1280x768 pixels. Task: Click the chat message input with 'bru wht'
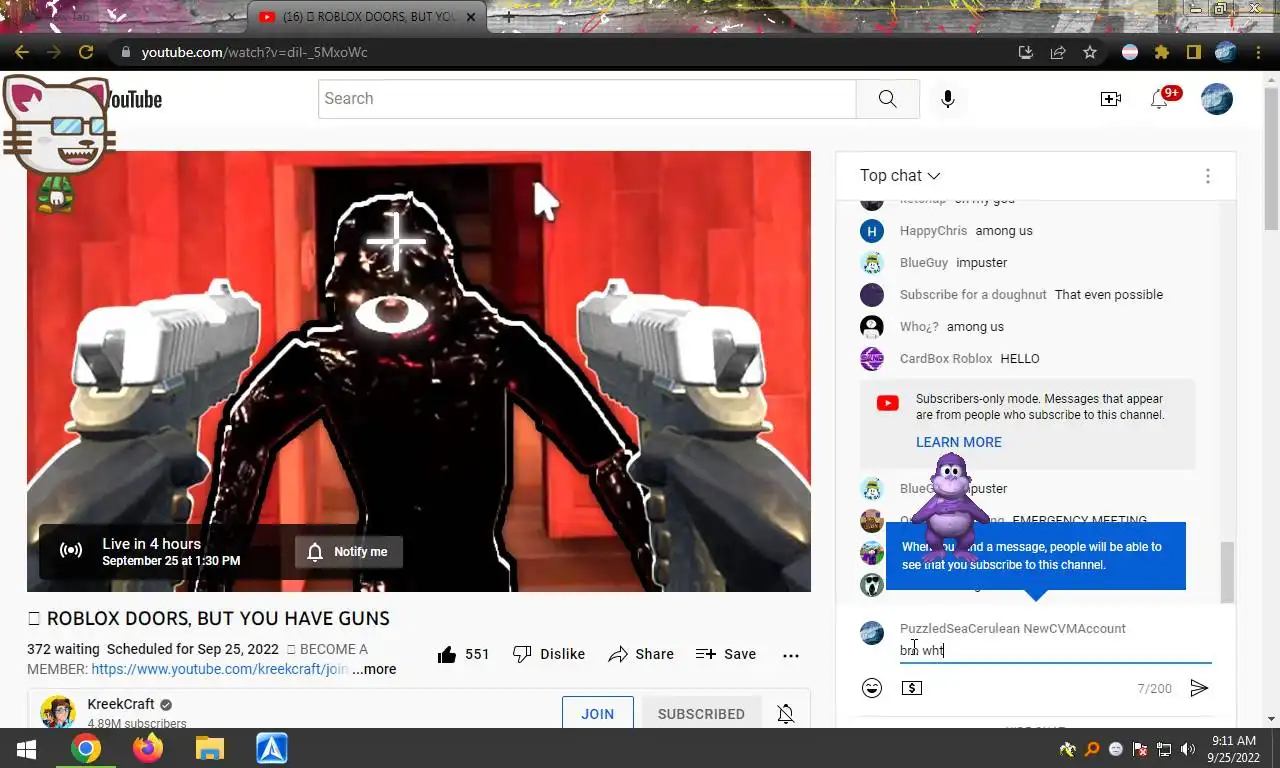[x=1055, y=651]
